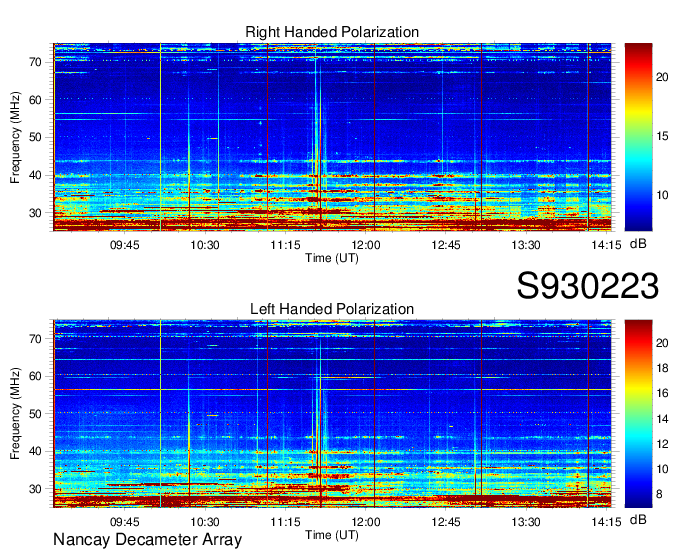The height and width of the screenshot is (552, 680).
Task: Click the 8 value on lower color bar
Action: pyautogui.click(x=659, y=495)
